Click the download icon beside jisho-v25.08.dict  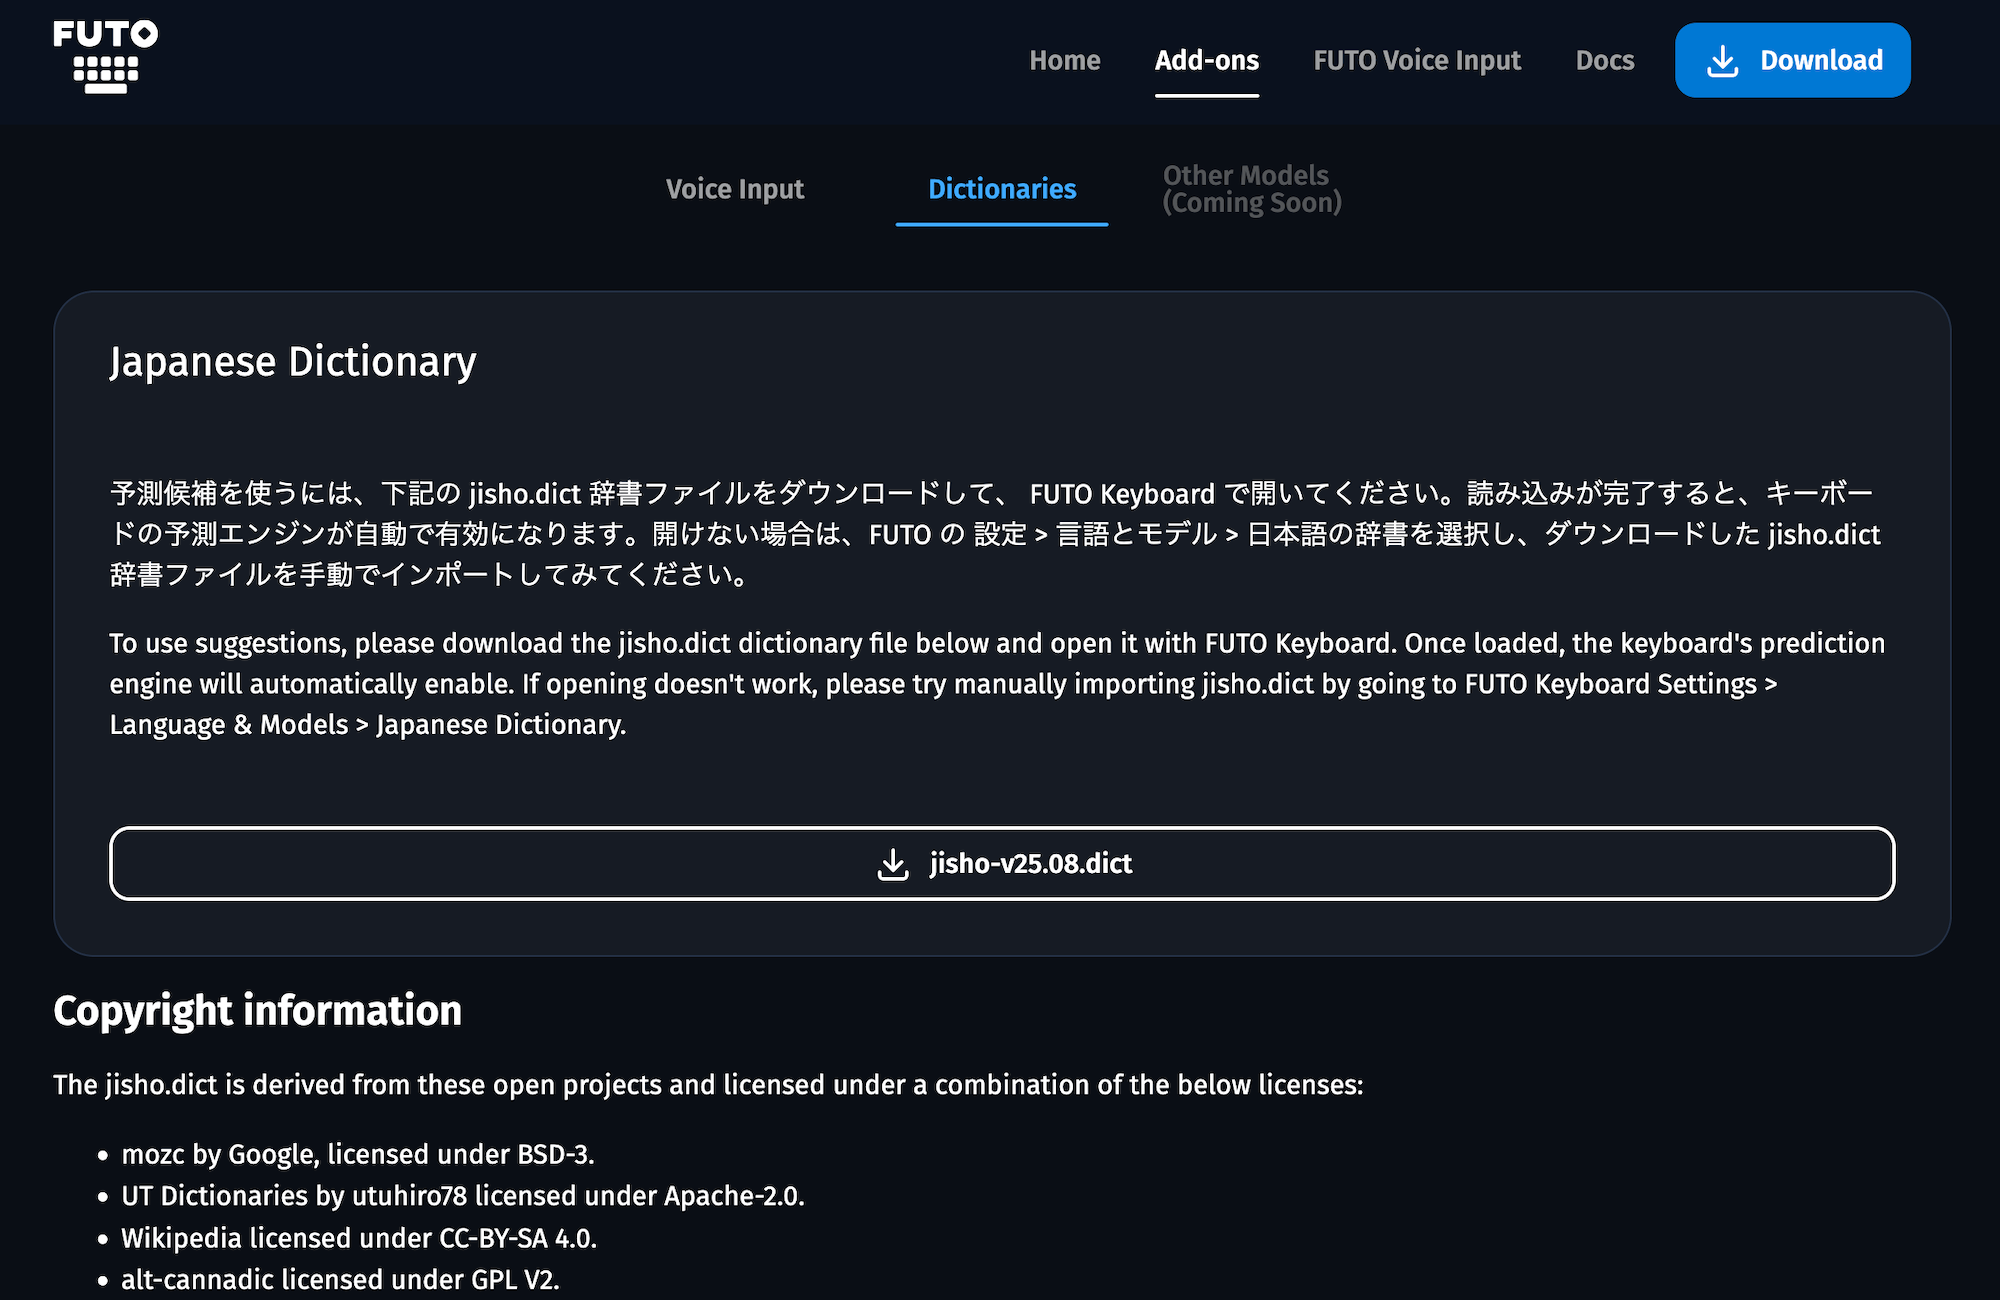pyautogui.click(x=893, y=864)
